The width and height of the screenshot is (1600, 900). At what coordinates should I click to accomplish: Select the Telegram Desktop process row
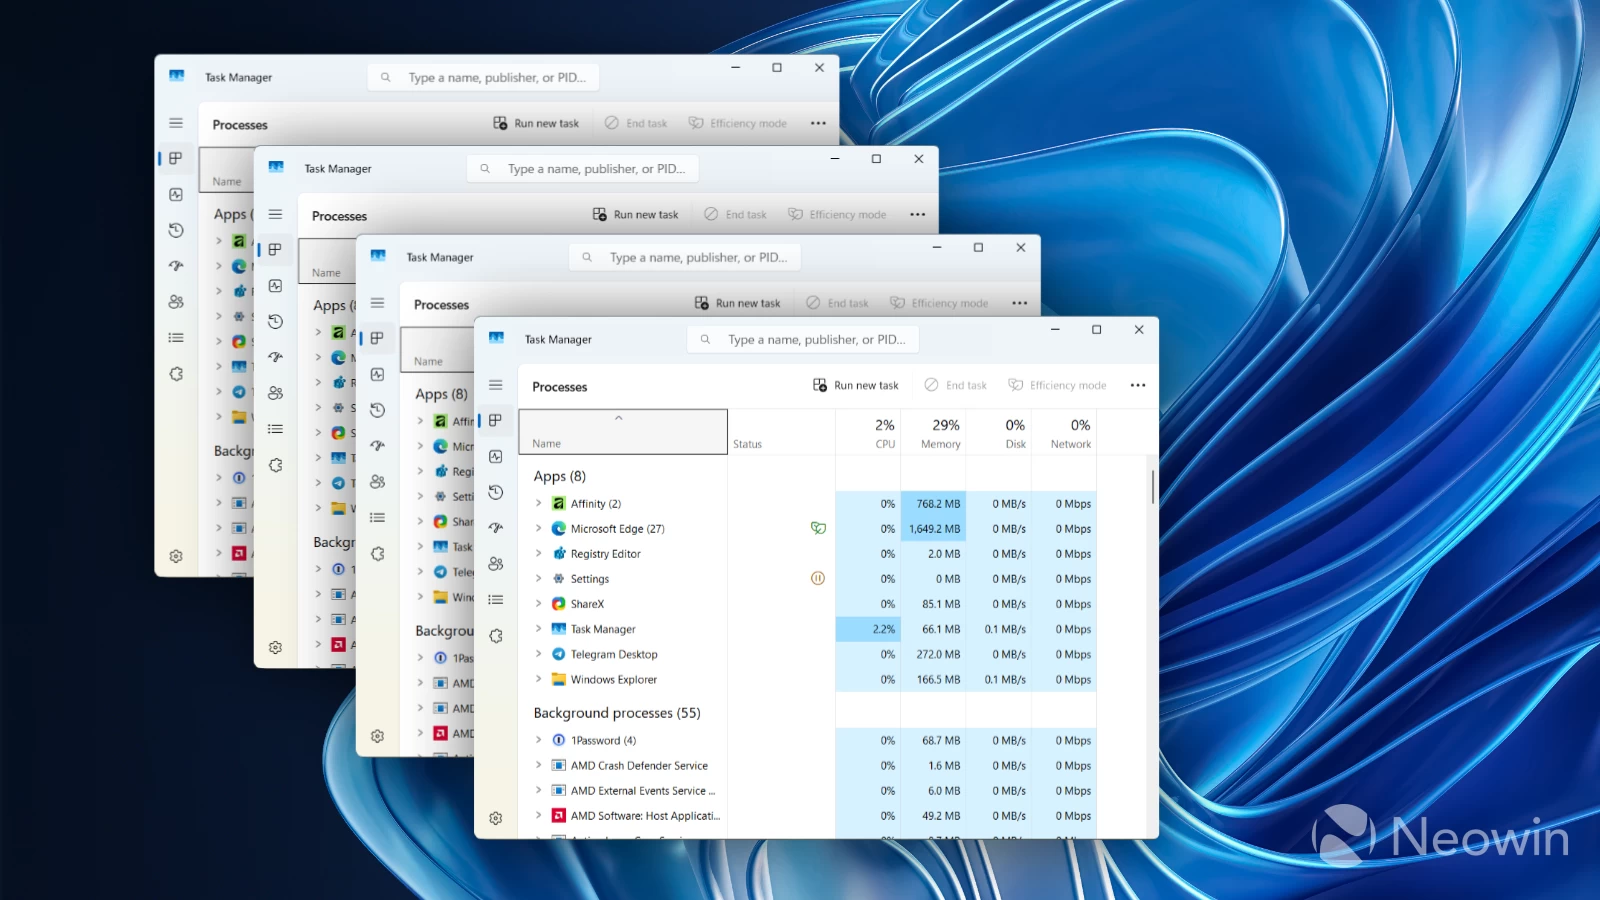click(614, 654)
